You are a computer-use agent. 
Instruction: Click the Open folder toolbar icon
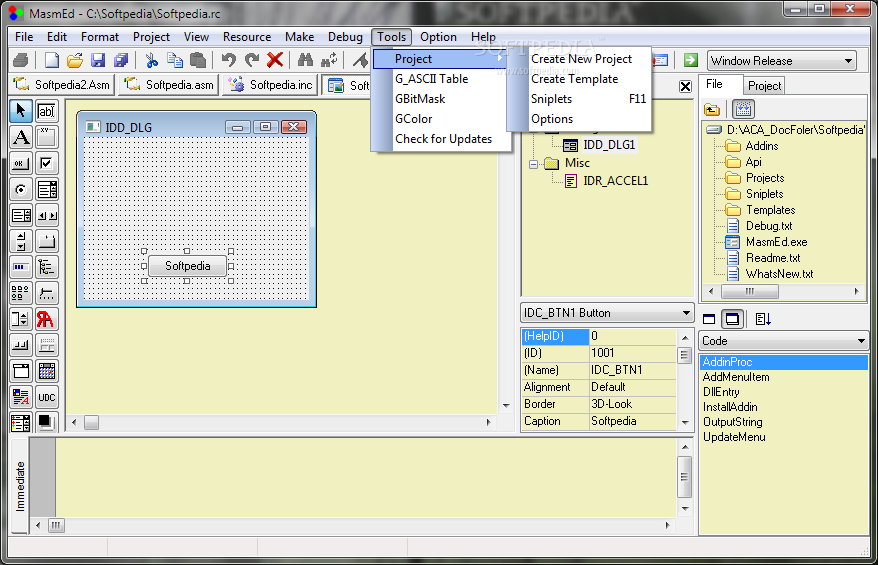point(74,59)
